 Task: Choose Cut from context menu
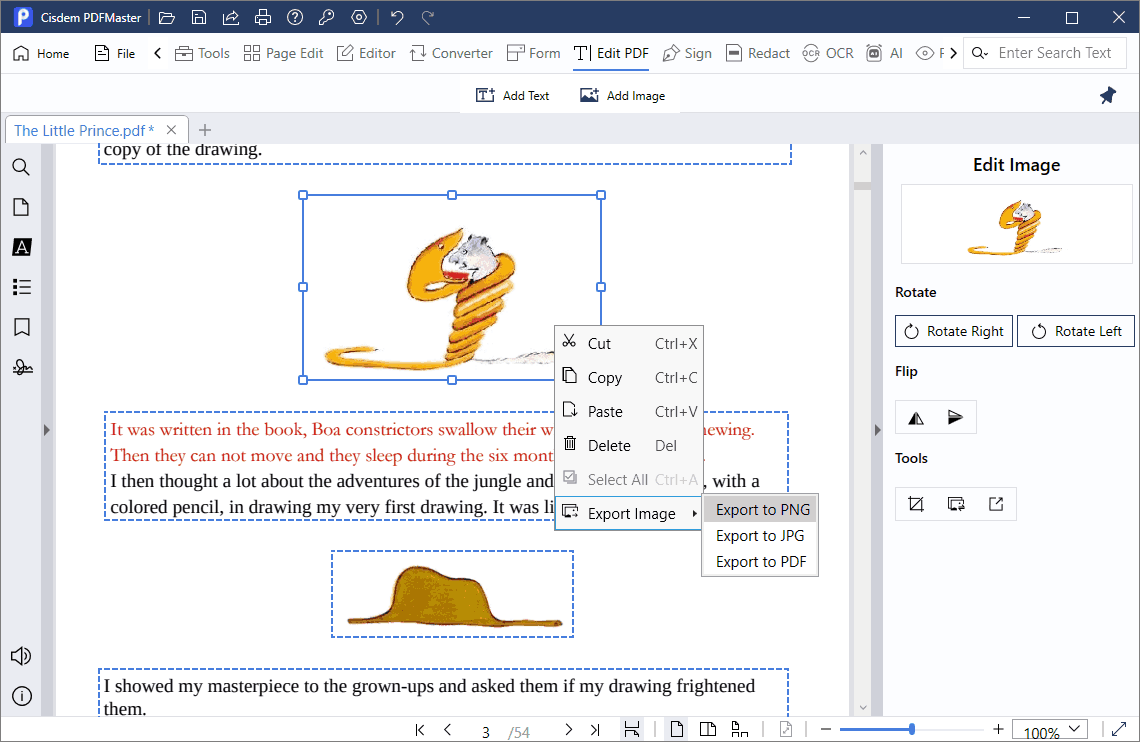point(630,344)
